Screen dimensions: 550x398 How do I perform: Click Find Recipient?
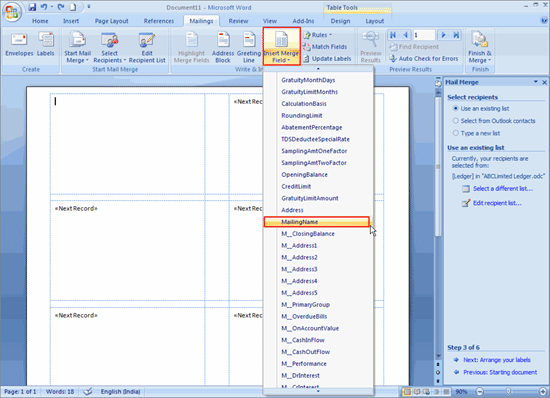click(x=414, y=47)
